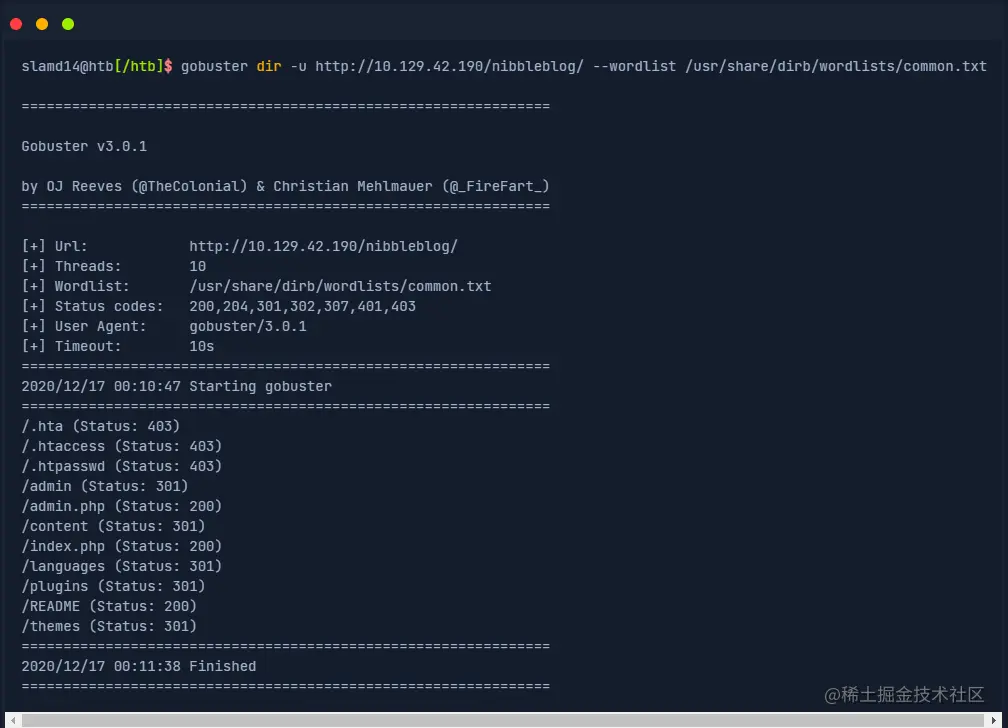Click the Timeout value '10s'
Viewport: 1008px width, 728px height.
pos(201,346)
